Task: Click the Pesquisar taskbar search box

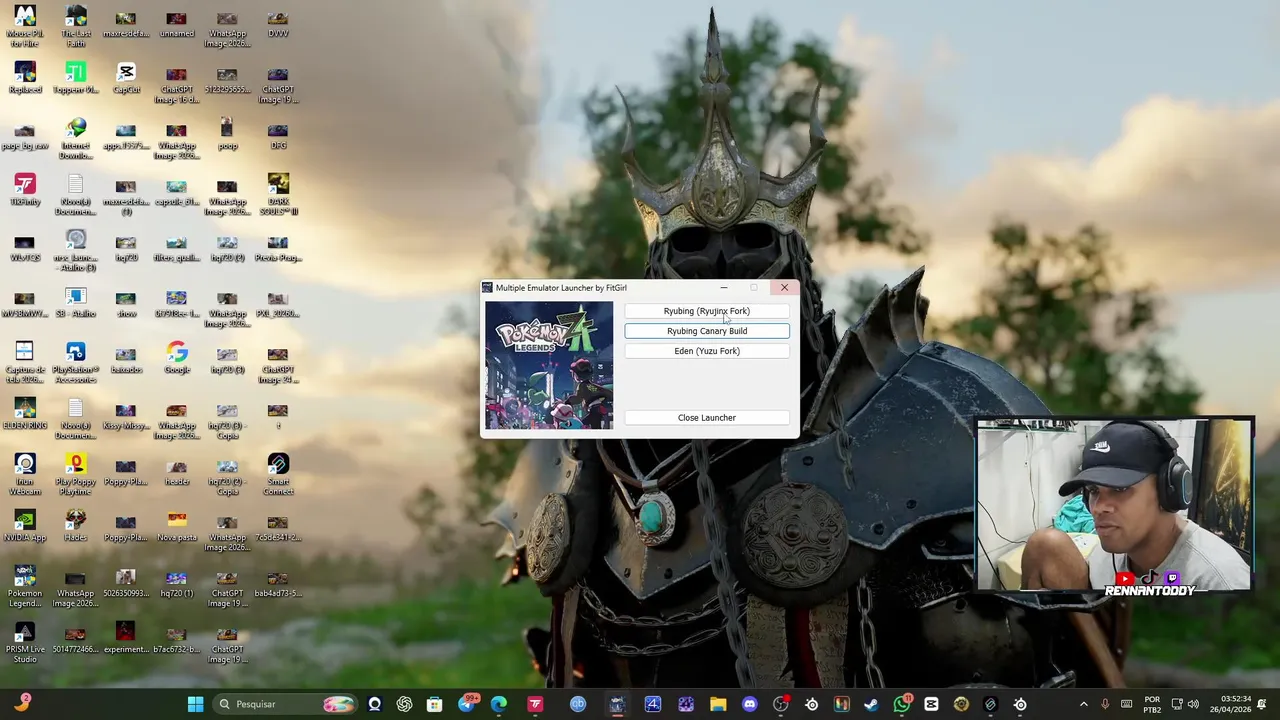Action: pos(285,704)
